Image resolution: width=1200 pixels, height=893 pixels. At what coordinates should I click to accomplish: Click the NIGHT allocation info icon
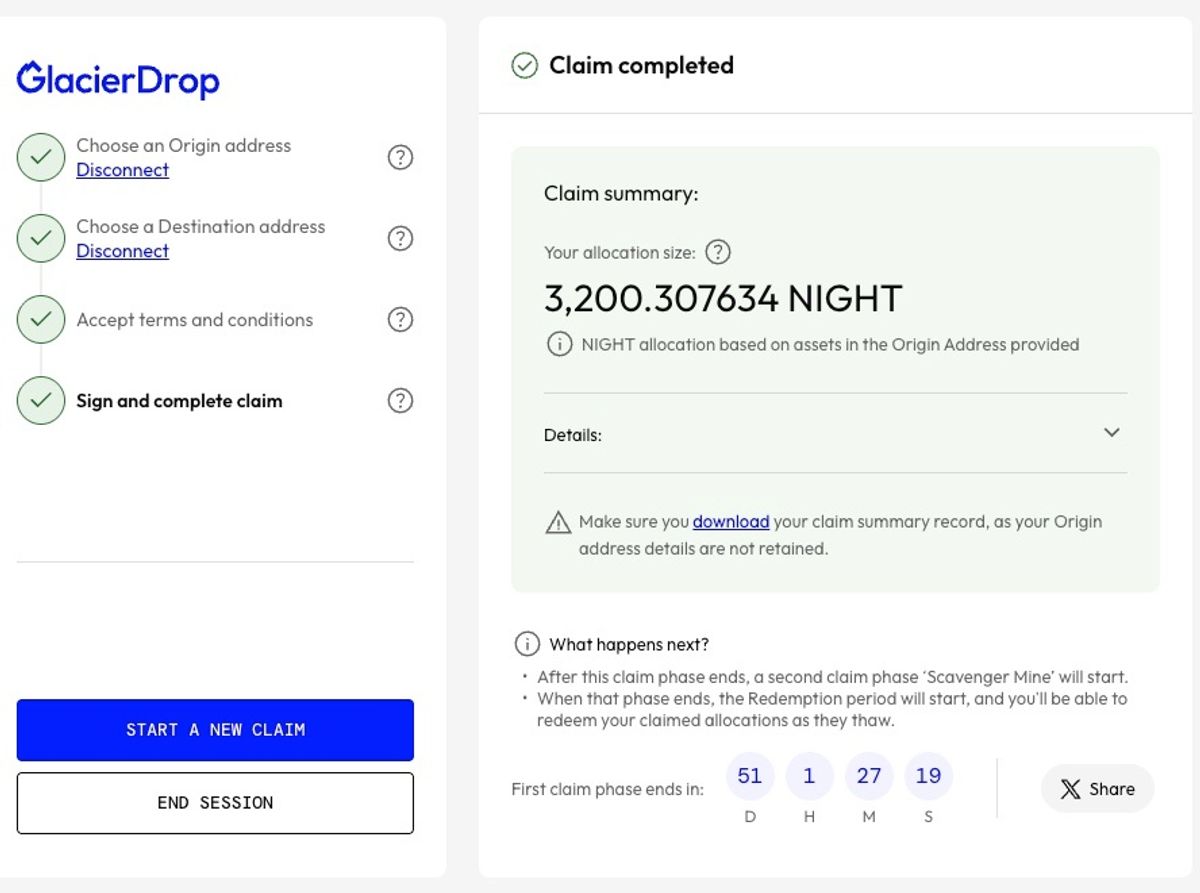tap(559, 344)
